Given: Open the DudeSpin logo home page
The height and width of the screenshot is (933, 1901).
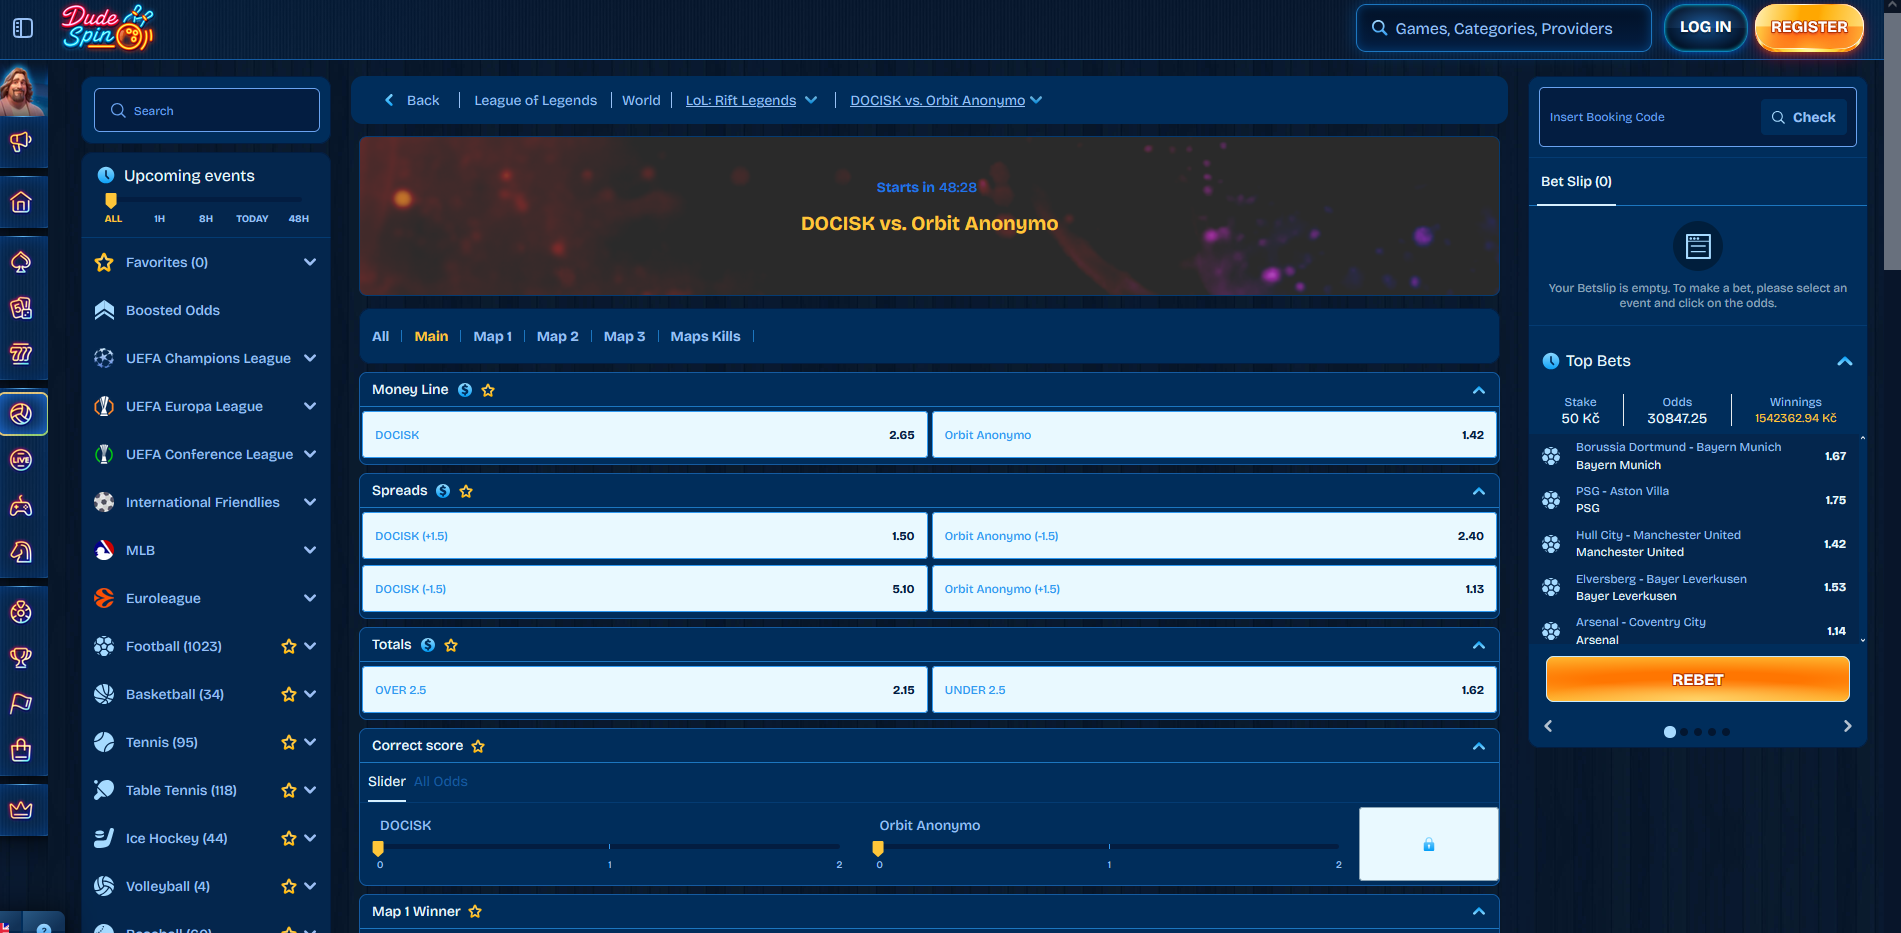Looking at the screenshot, I should (x=107, y=28).
